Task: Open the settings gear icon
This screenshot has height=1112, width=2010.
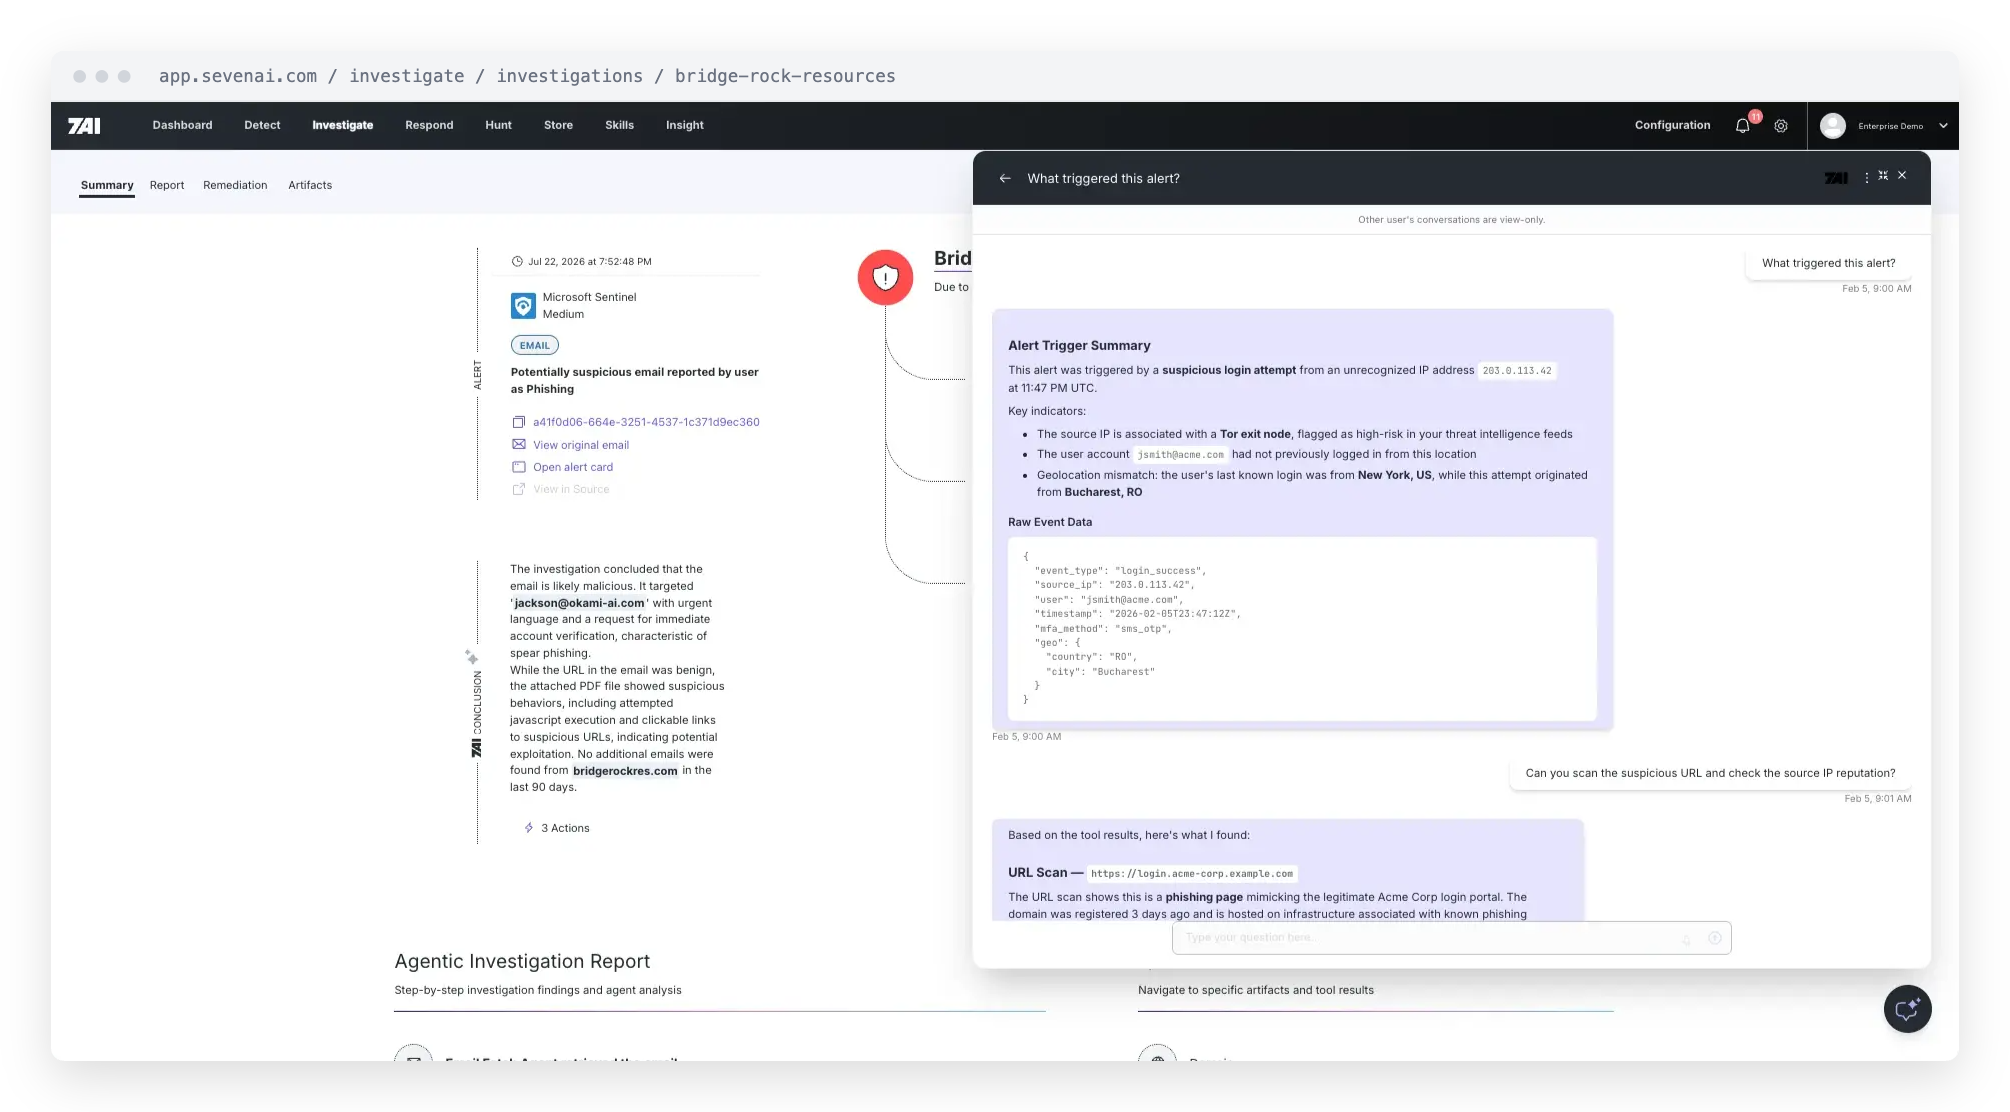Action: pyautogui.click(x=1781, y=126)
